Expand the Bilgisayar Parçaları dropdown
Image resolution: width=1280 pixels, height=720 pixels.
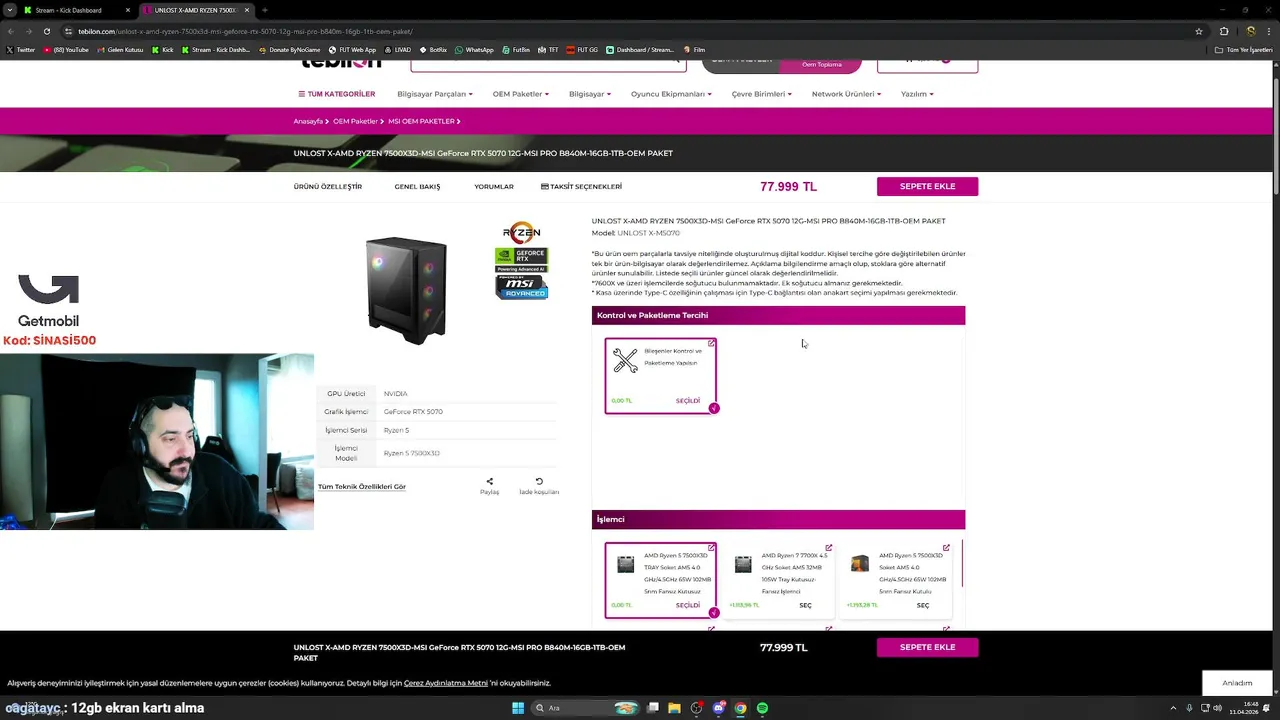coord(435,94)
